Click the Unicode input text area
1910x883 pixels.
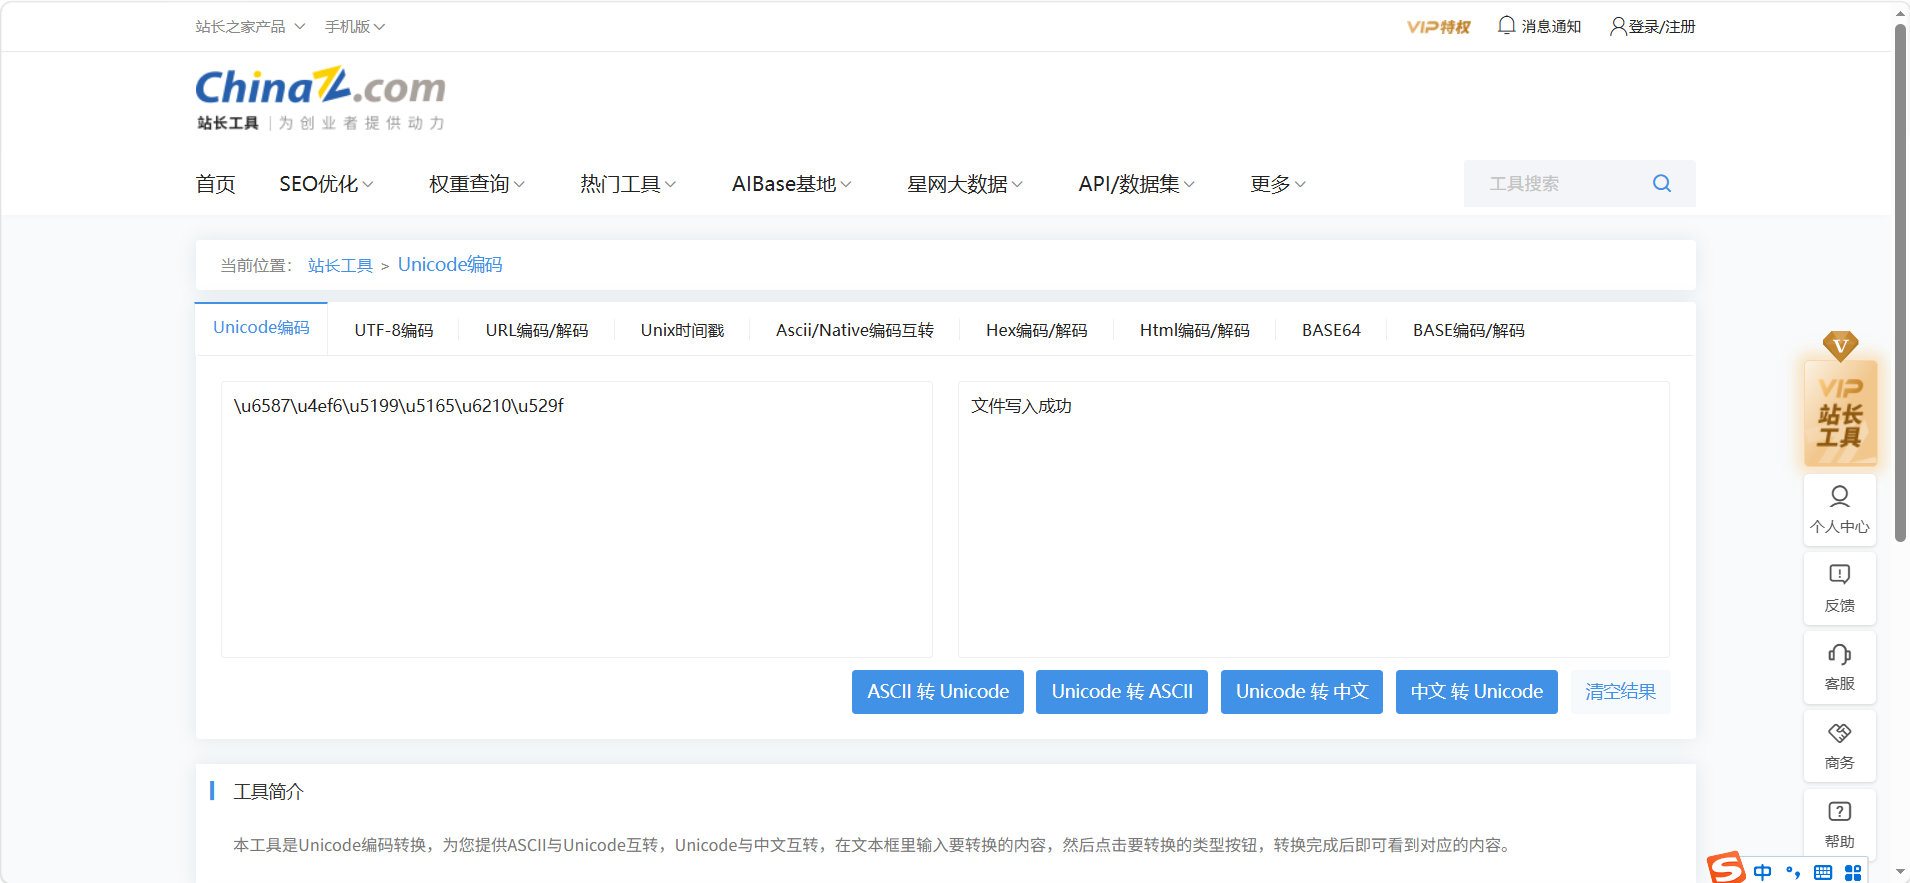576,518
